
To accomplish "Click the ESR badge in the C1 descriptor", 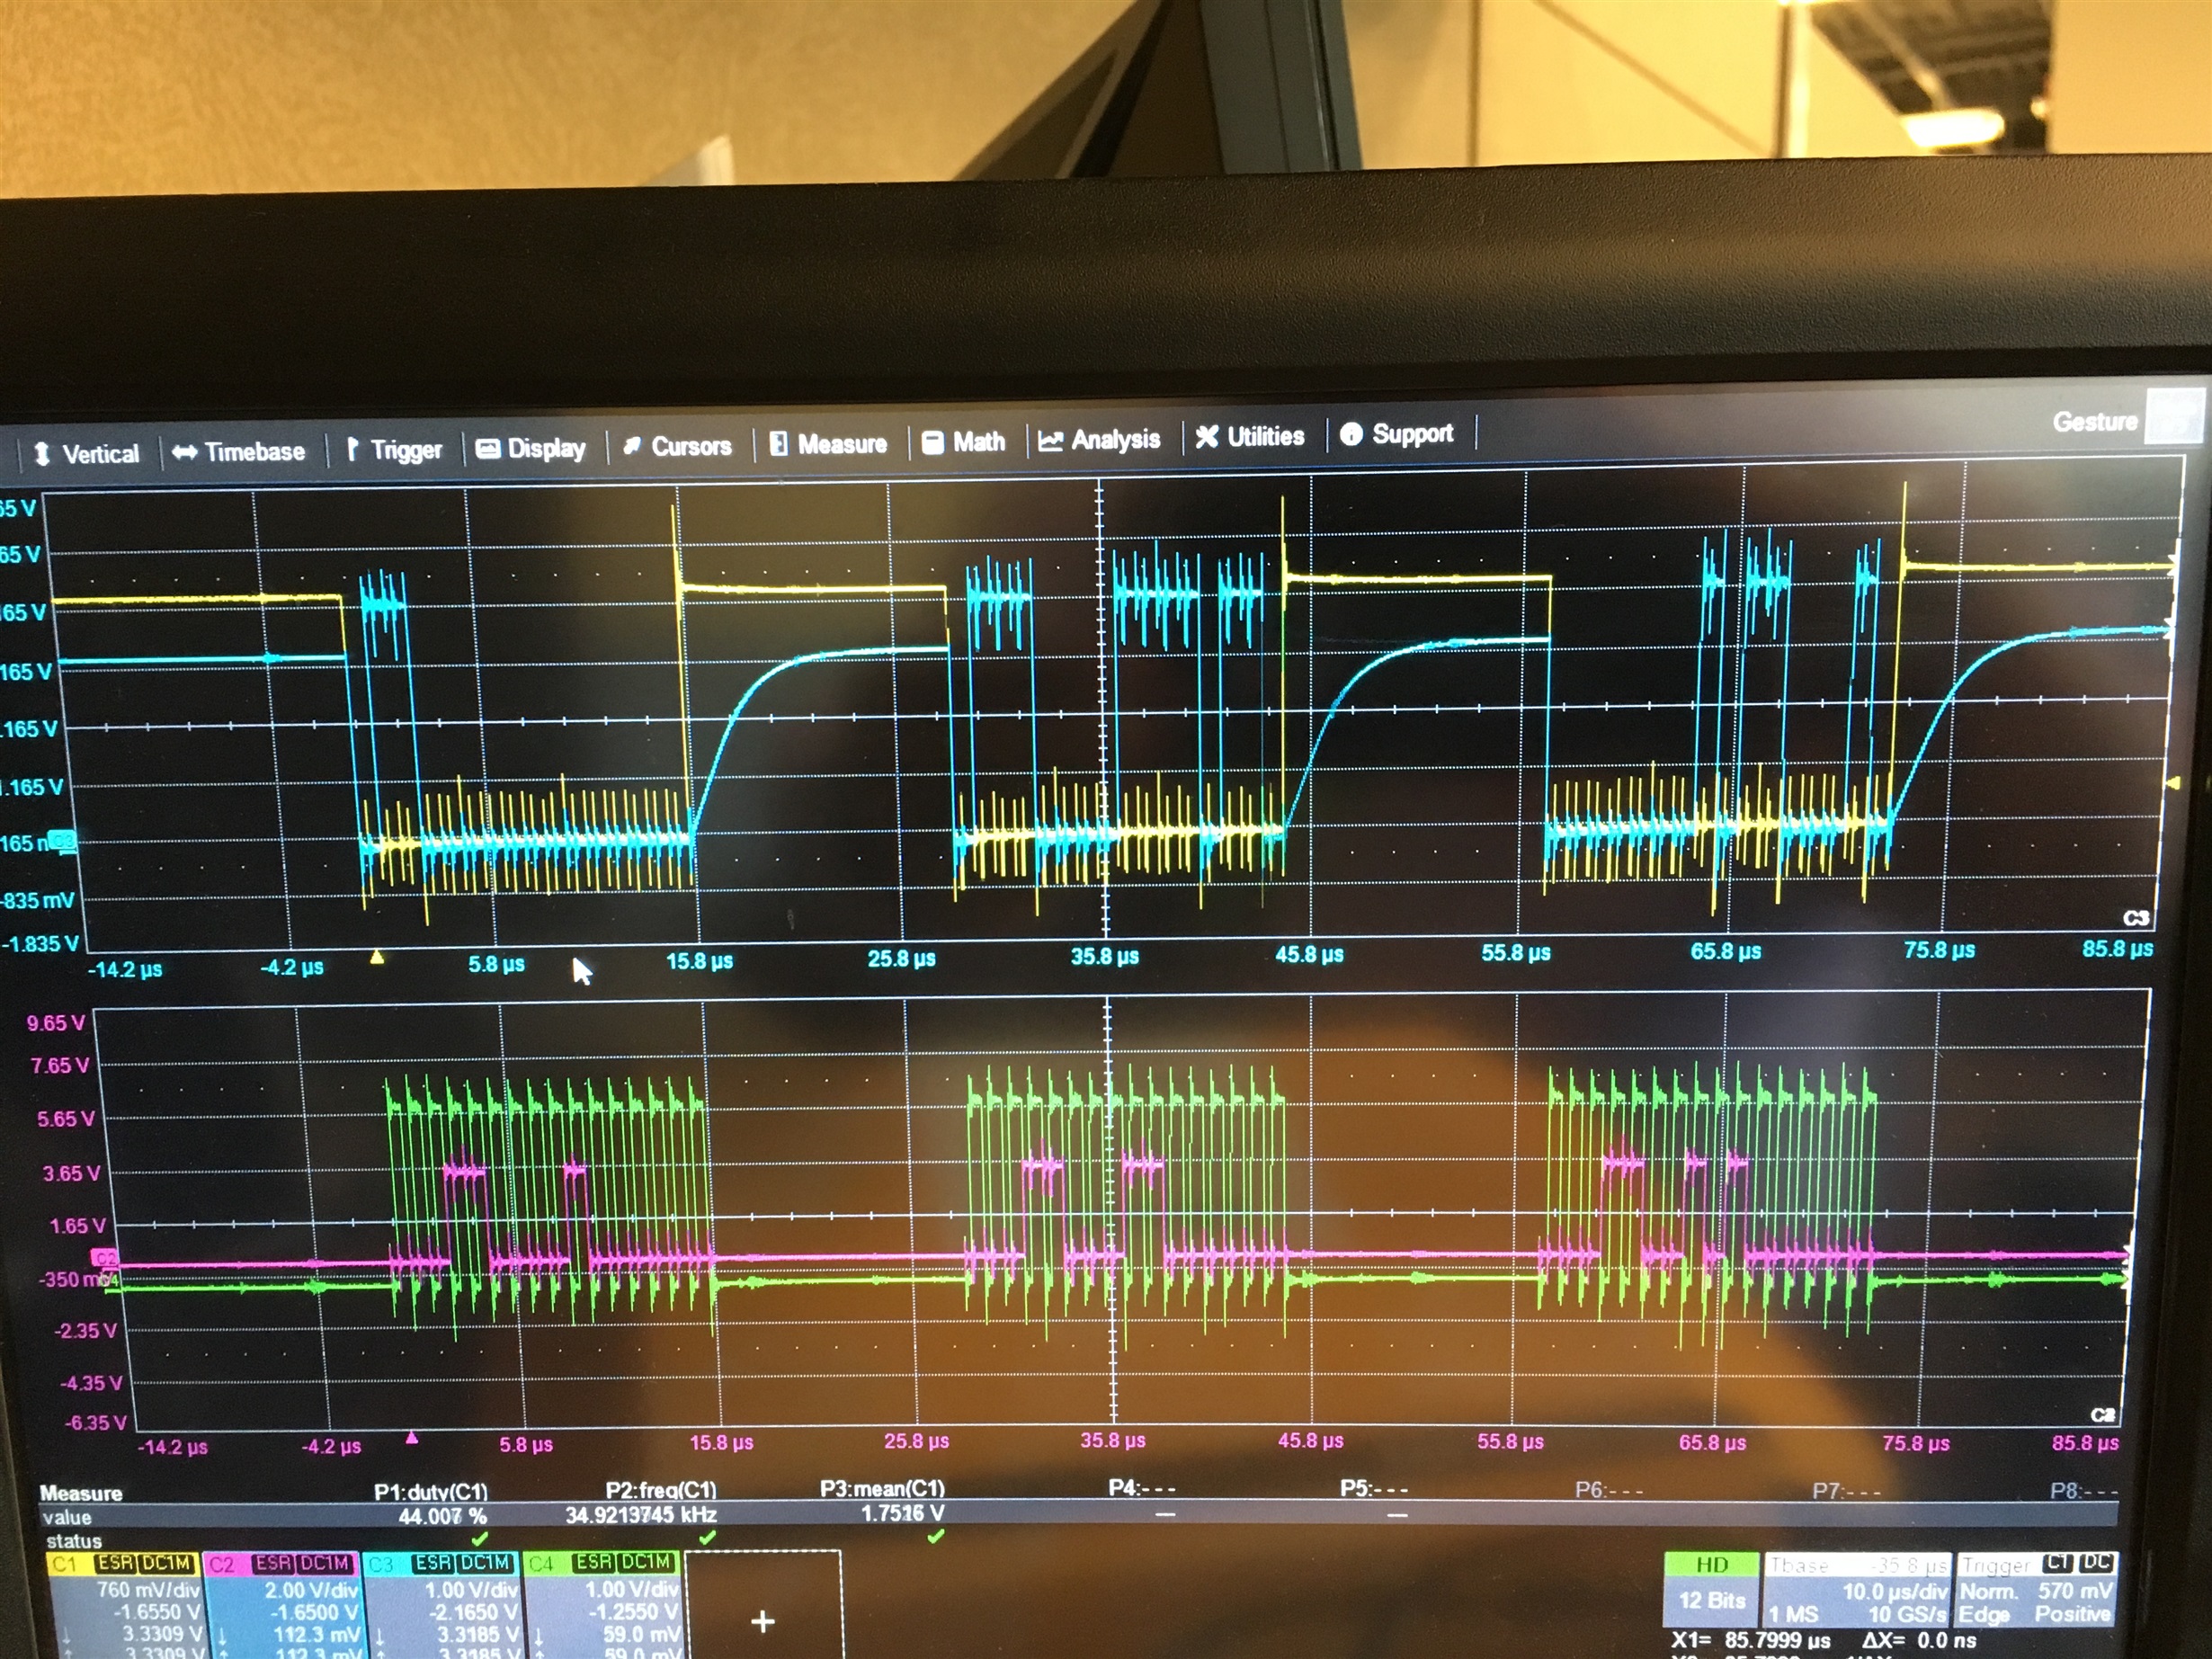I will [115, 1563].
